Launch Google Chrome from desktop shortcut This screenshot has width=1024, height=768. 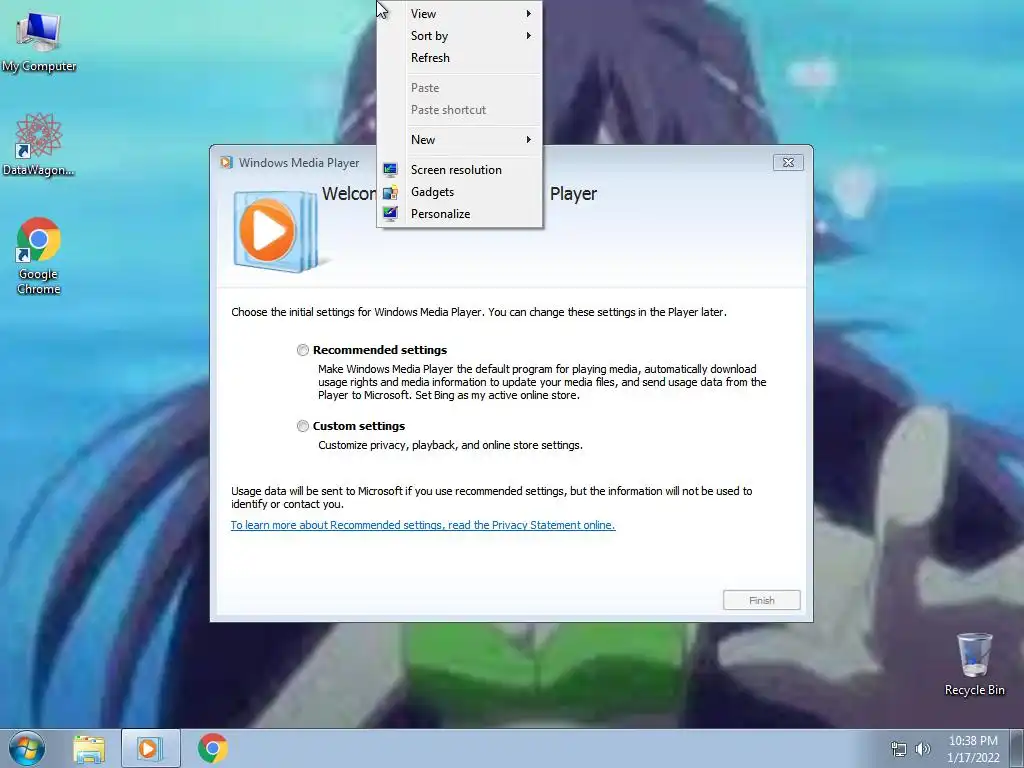[x=39, y=255]
